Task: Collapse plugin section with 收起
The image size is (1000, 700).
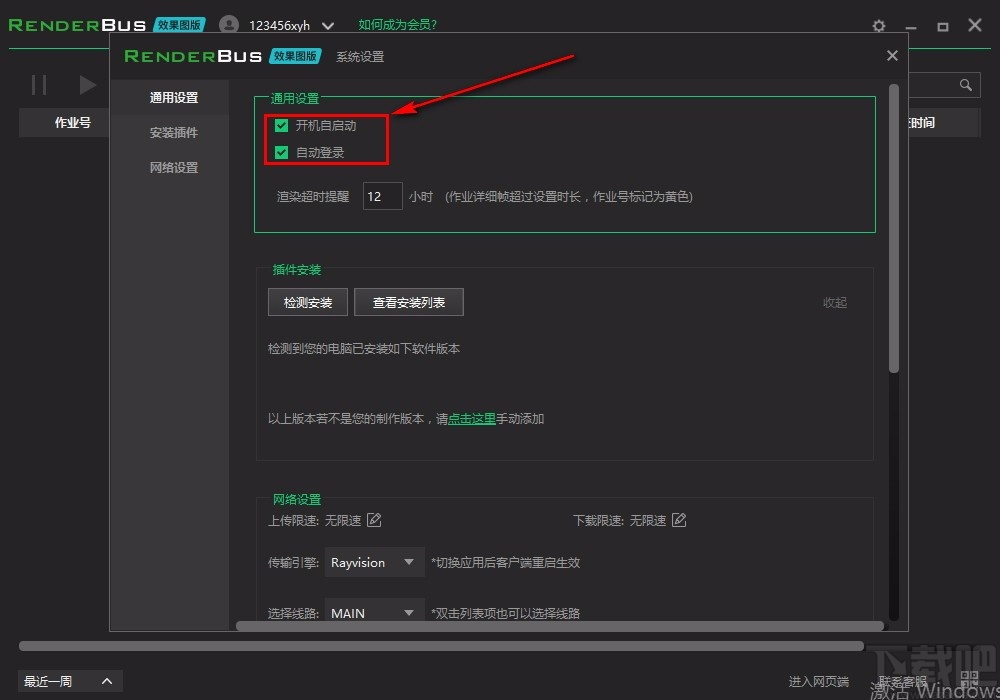Action: (835, 303)
